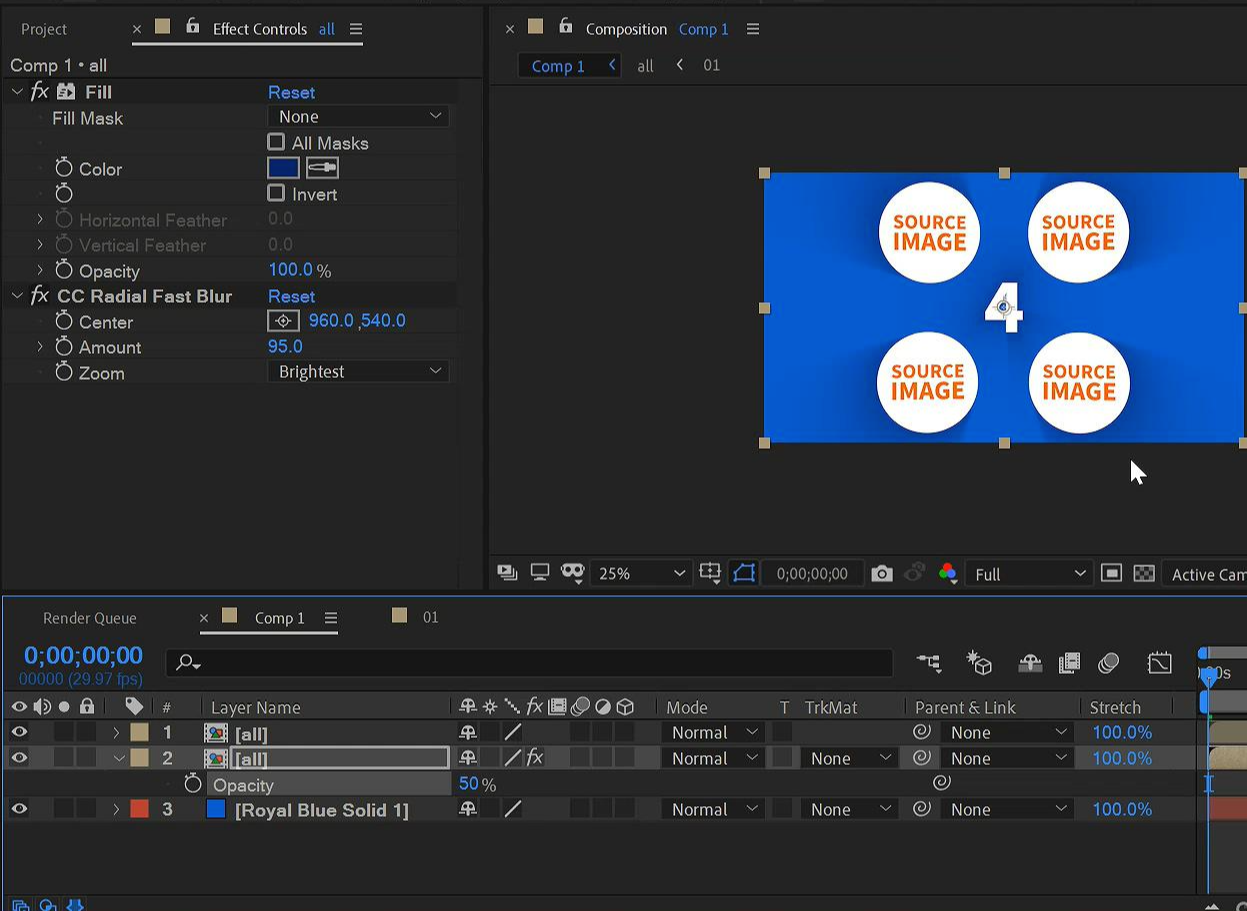1247x911 pixels.
Task: Switch to the 01 timeline tab
Action: (x=430, y=616)
